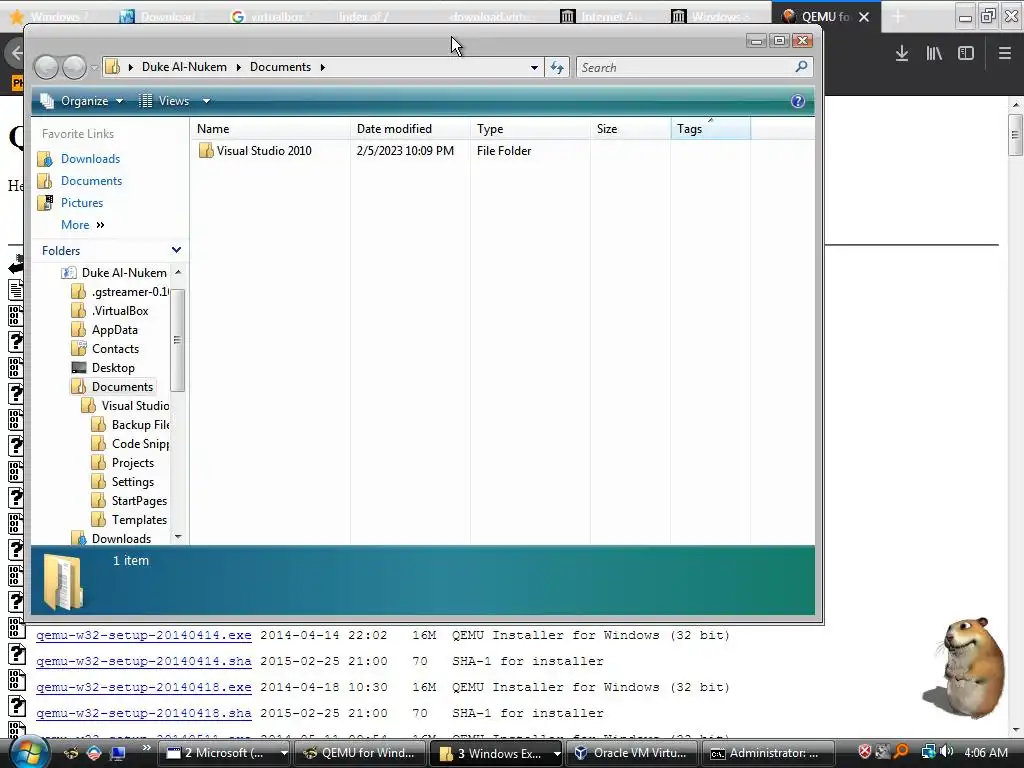Open browser hamburger menu
Viewport: 1024px width, 768px height.
coord(1004,54)
